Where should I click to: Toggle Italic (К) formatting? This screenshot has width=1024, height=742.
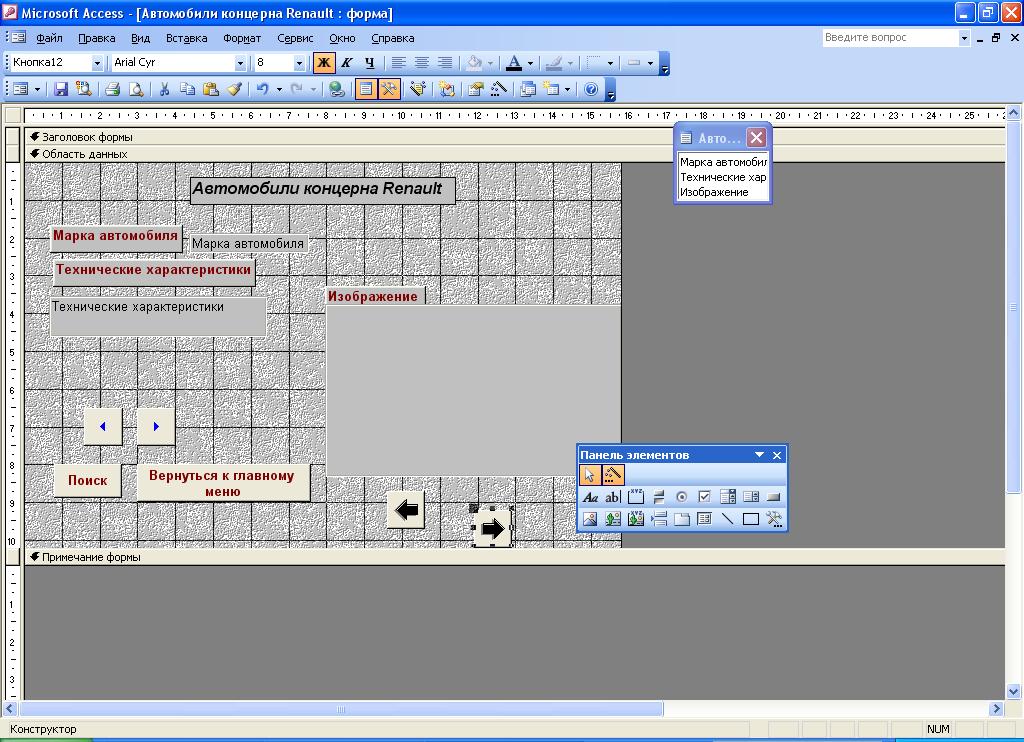[x=347, y=63]
